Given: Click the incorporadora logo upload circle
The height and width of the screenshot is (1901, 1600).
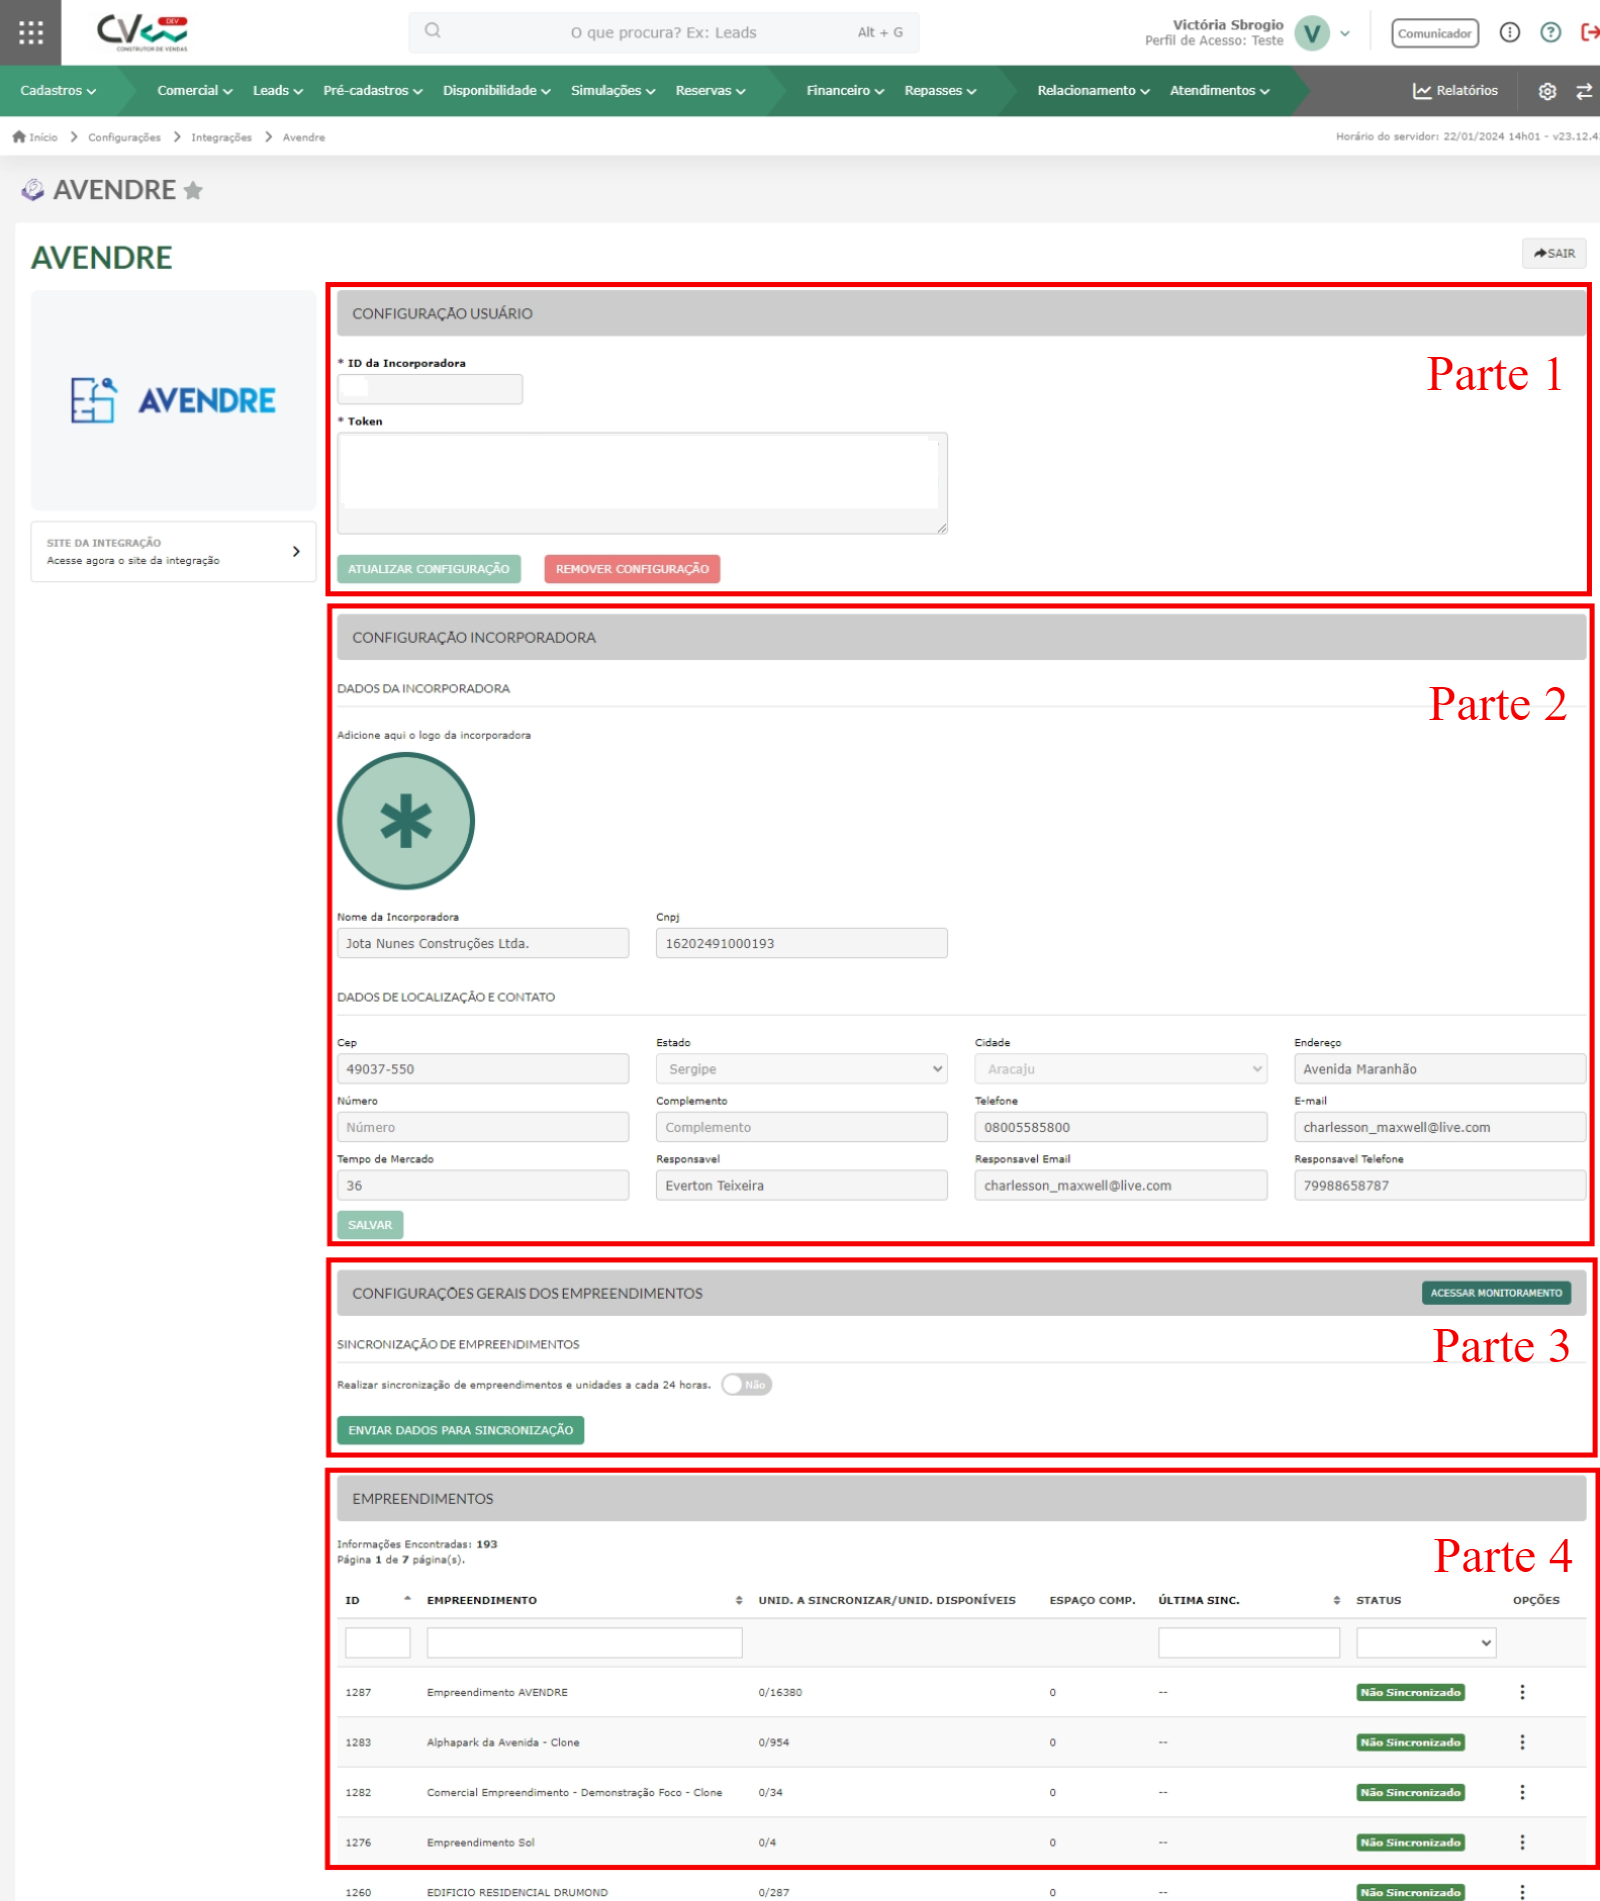Looking at the screenshot, I should [x=405, y=821].
